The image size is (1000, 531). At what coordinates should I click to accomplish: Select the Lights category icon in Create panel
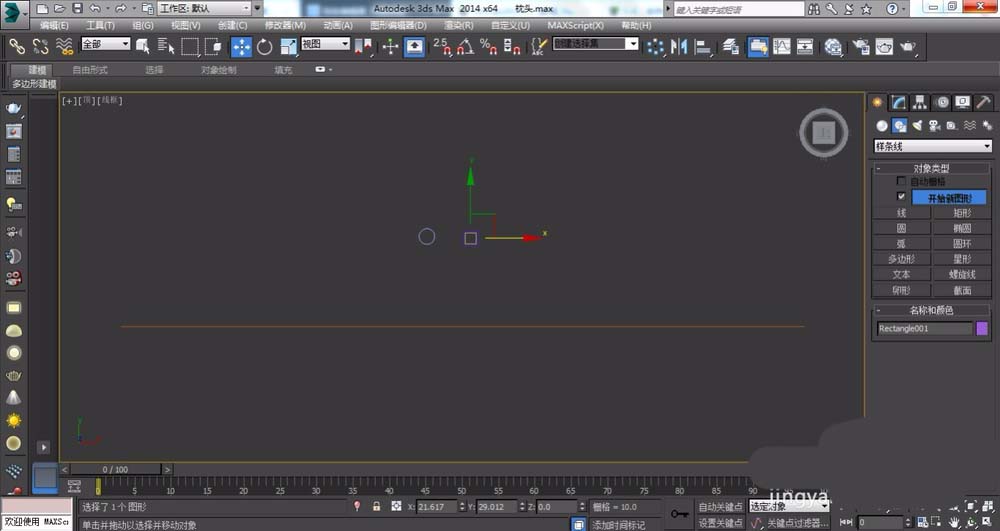pyautogui.click(x=917, y=126)
